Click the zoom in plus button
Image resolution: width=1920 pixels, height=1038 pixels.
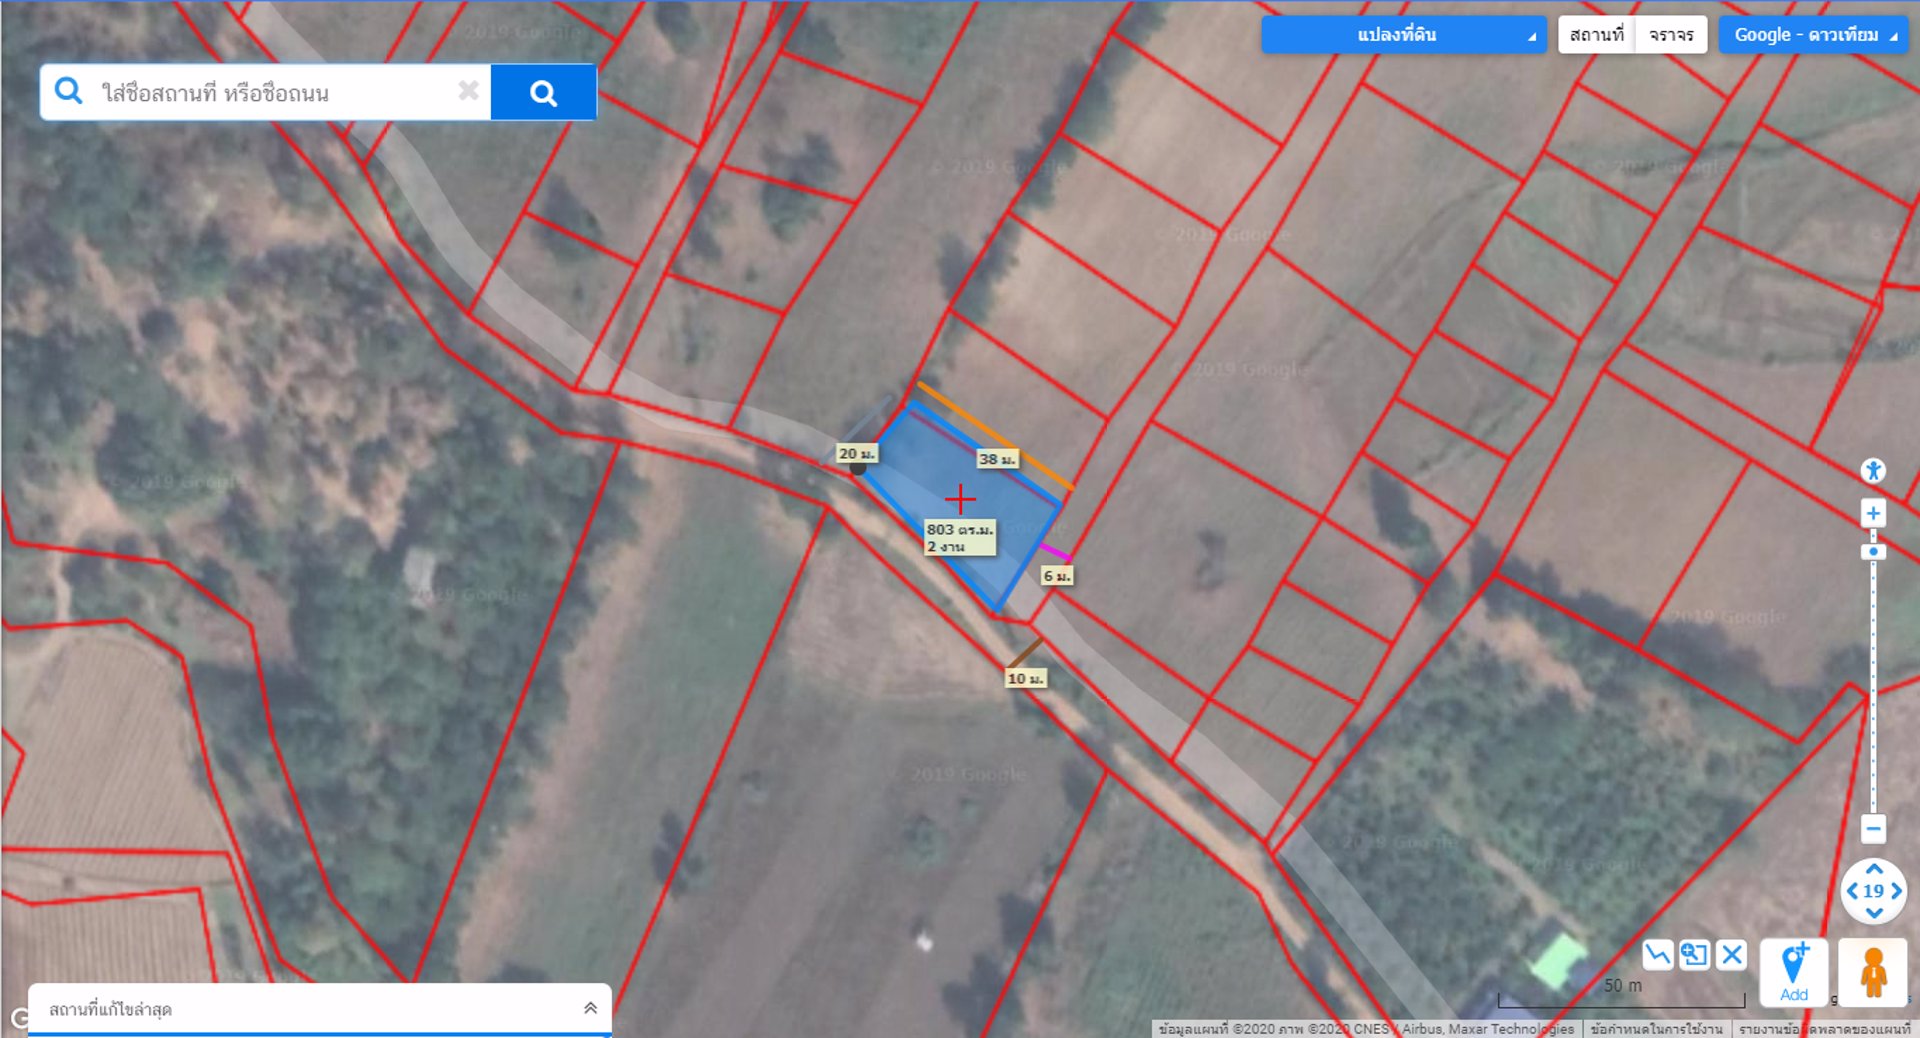(x=1873, y=513)
